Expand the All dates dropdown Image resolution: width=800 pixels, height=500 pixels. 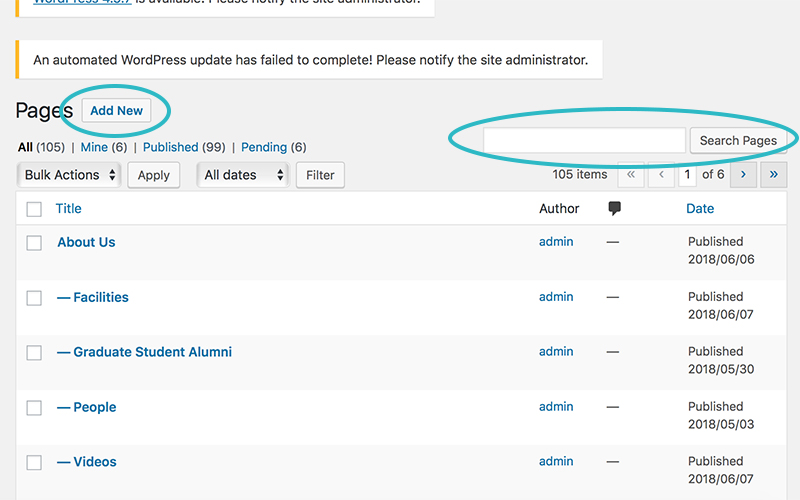point(243,175)
